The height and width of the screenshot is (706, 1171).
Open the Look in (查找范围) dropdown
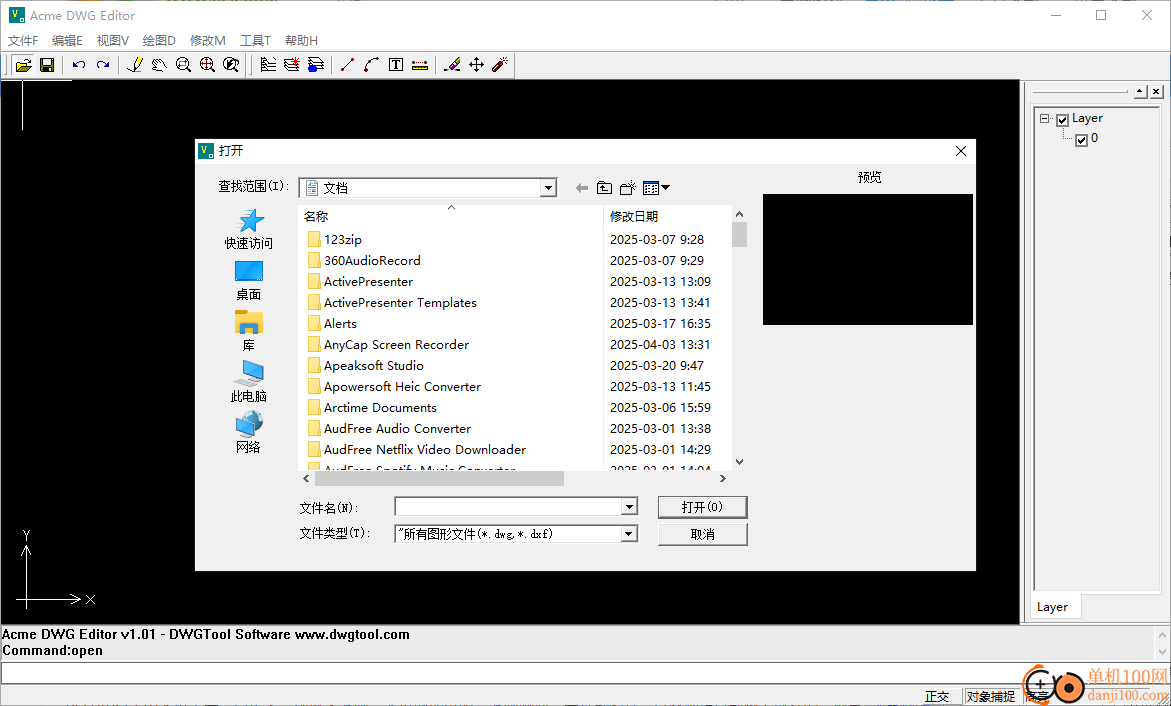pyautogui.click(x=549, y=188)
